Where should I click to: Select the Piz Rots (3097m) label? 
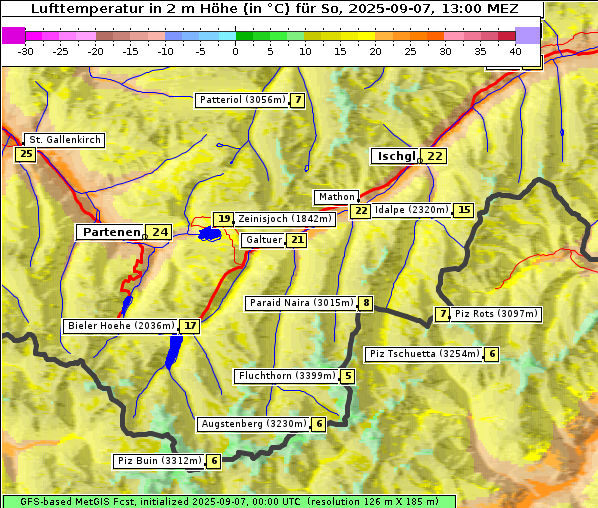click(x=496, y=314)
